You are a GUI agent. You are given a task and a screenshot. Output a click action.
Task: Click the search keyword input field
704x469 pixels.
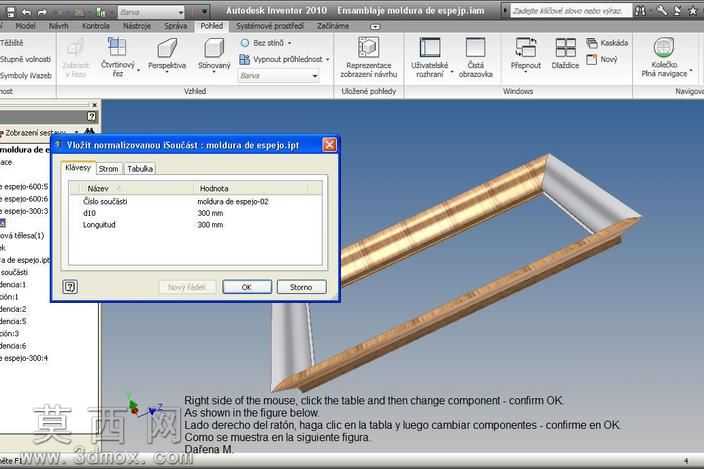(x=570, y=11)
